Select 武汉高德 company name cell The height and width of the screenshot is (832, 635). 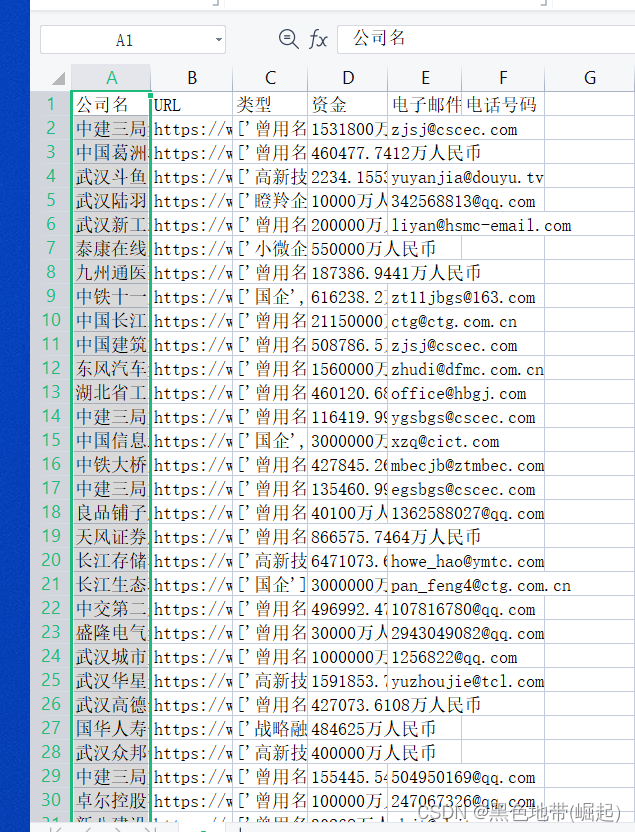point(111,705)
